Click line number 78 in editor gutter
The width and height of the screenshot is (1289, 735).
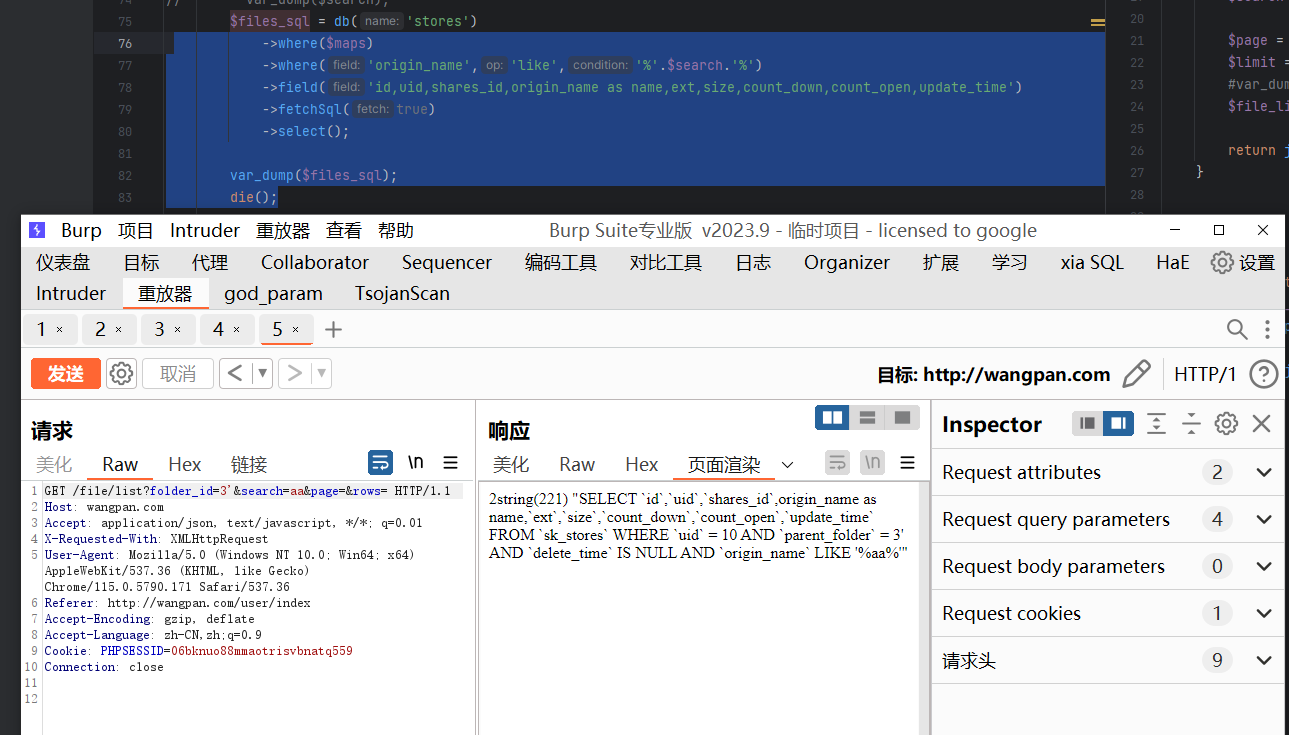[124, 87]
